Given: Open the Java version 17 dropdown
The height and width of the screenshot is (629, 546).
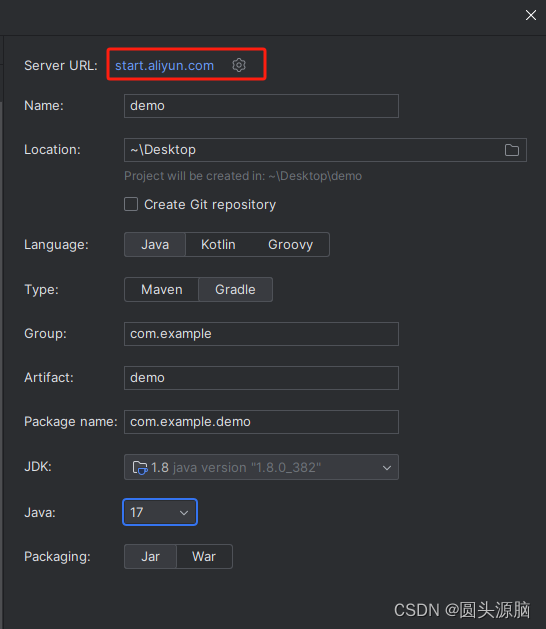Looking at the screenshot, I should (x=160, y=512).
